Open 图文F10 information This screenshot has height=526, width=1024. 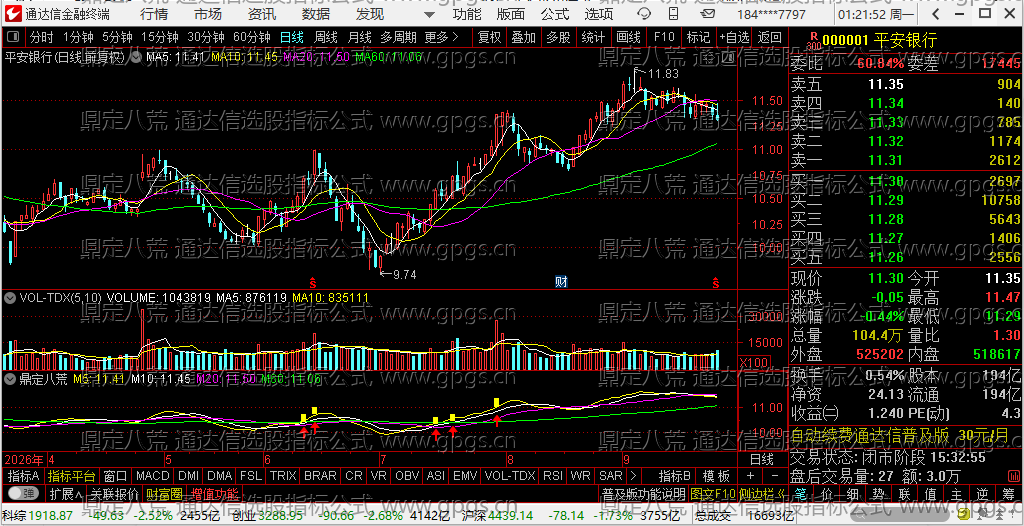click(713, 493)
